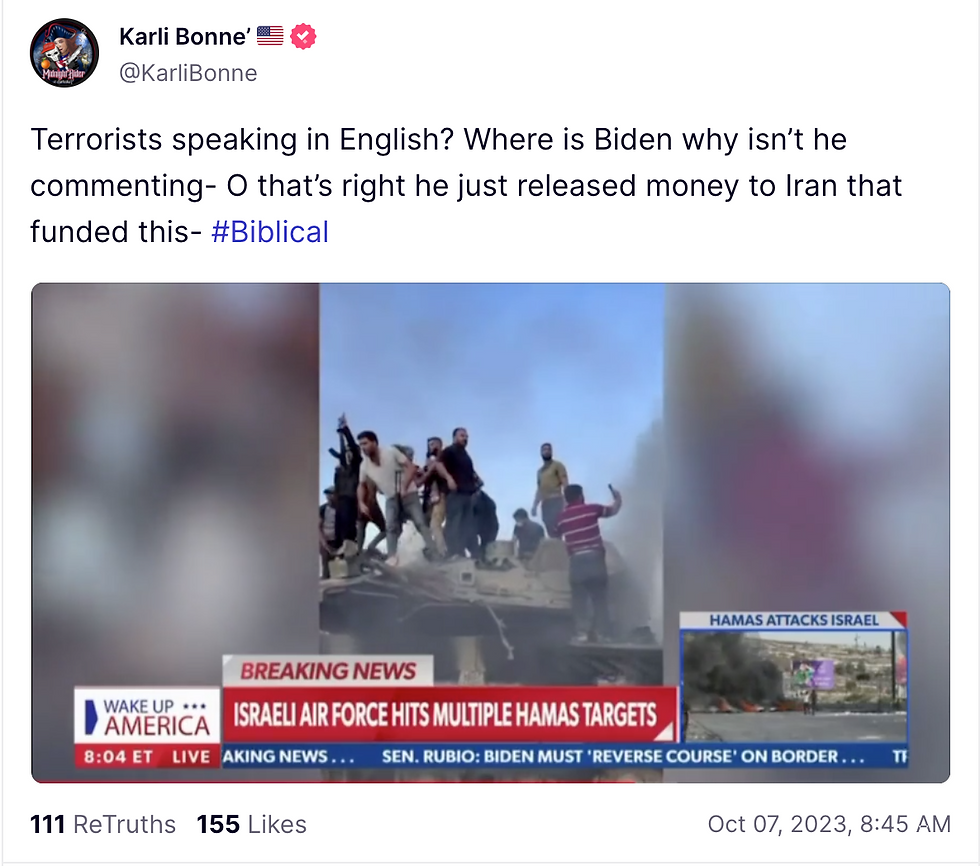Click the American flag emoji
Image resolution: width=980 pixels, height=866 pixels.
pos(270,36)
